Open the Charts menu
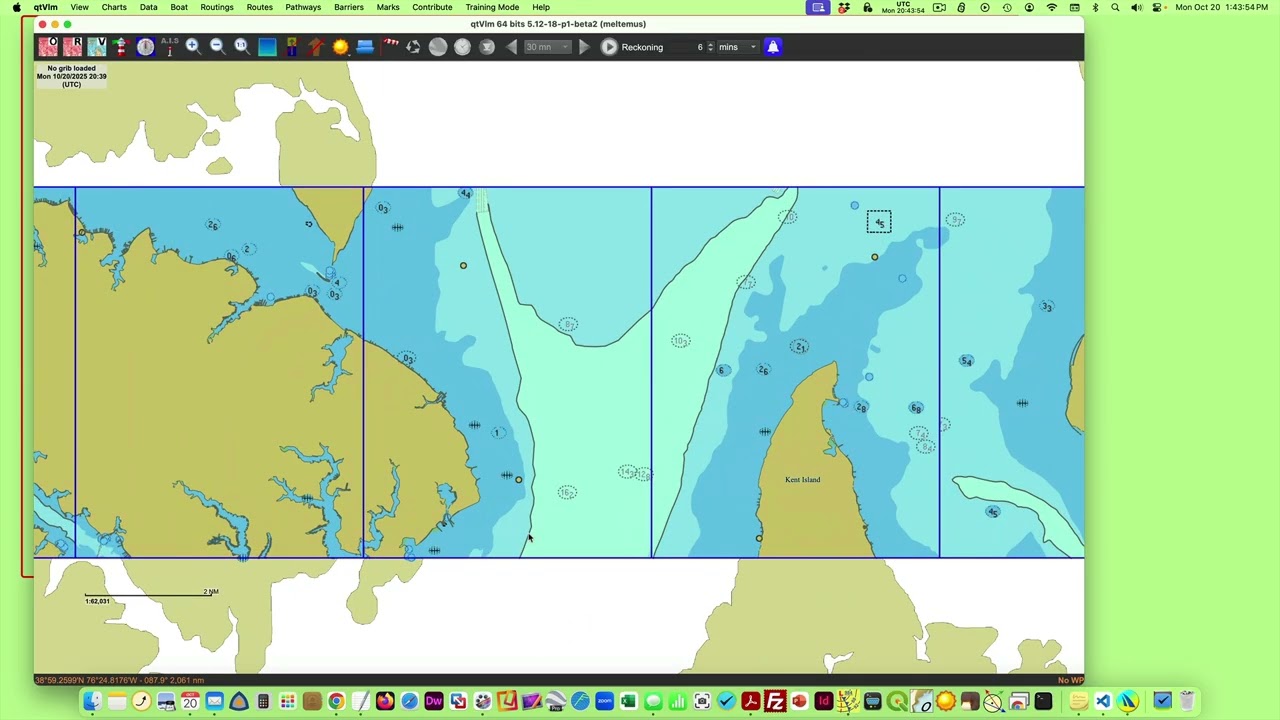The height and width of the screenshot is (720, 1280). coord(114,7)
